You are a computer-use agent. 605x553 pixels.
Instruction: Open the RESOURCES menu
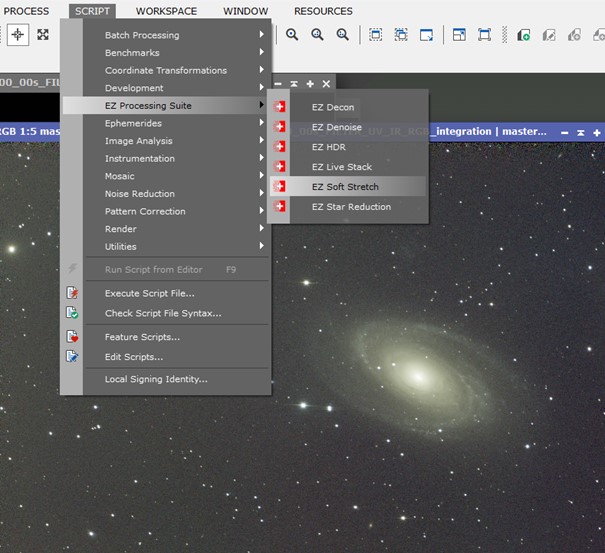tap(323, 11)
